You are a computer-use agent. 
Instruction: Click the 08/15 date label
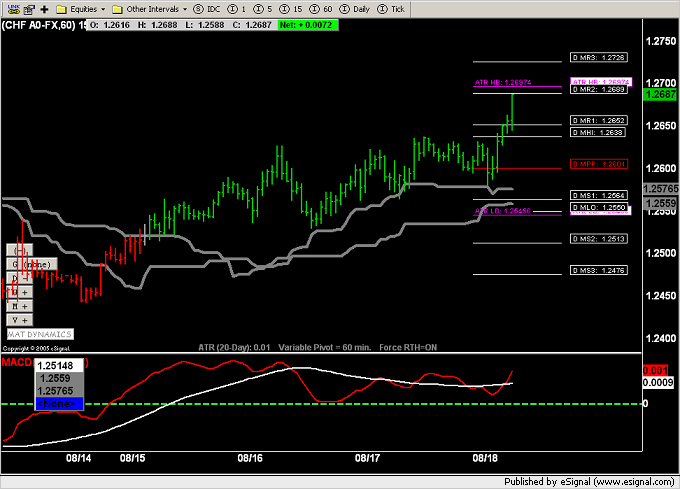tap(132, 458)
